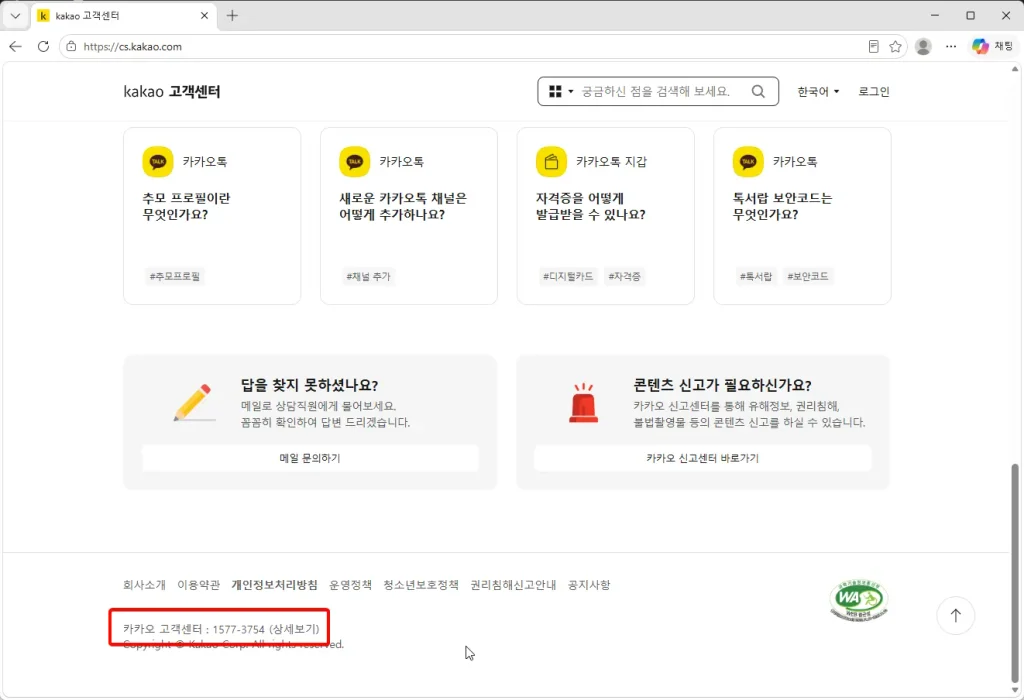The height and width of the screenshot is (700, 1024).
Task: Open the reader view icon in the address bar
Action: click(x=873, y=46)
